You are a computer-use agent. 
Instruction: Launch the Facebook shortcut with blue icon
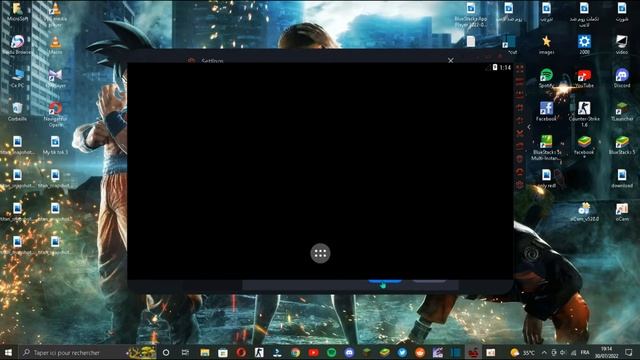[546, 111]
